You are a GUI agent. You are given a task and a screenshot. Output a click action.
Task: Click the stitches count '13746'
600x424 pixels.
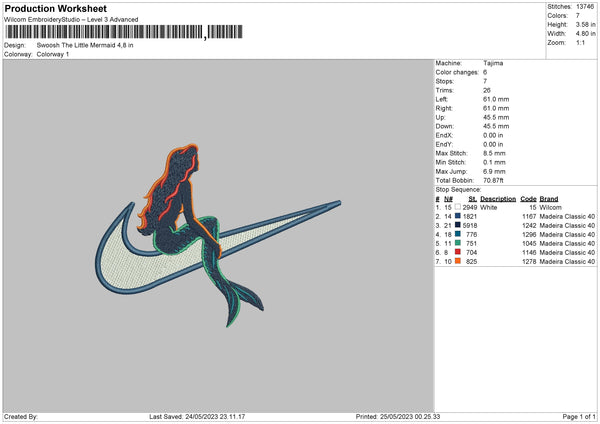pyautogui.click(x=585, y=7)
